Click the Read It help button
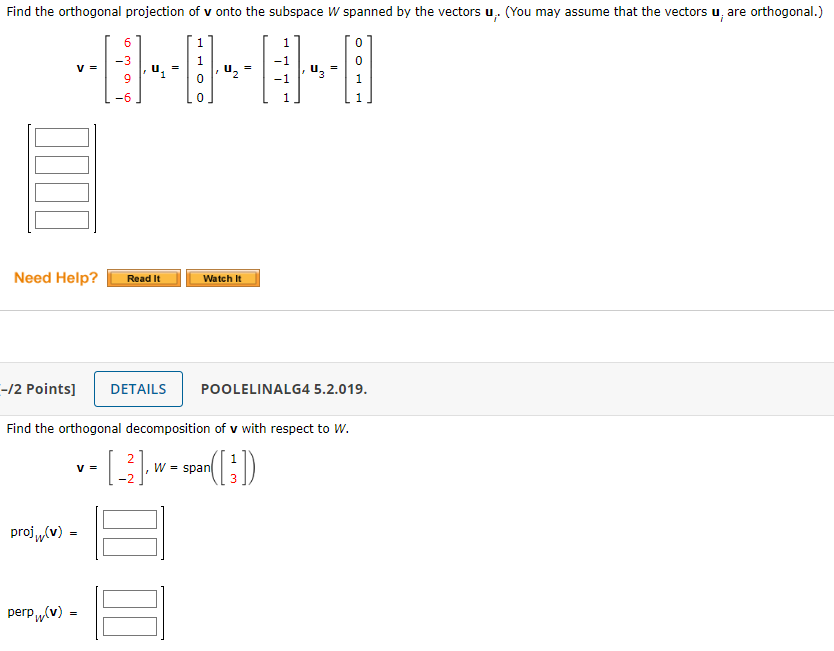This screenshot has width=834, height=651. click(x=144, y=278)
